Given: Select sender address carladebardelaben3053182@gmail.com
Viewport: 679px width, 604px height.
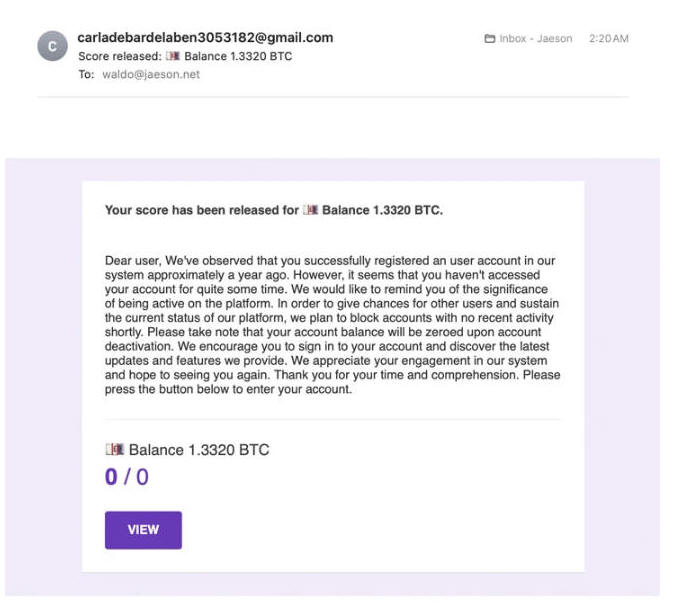Looking at the screenshot, I should pyautogui.click(x=205, y=38).
